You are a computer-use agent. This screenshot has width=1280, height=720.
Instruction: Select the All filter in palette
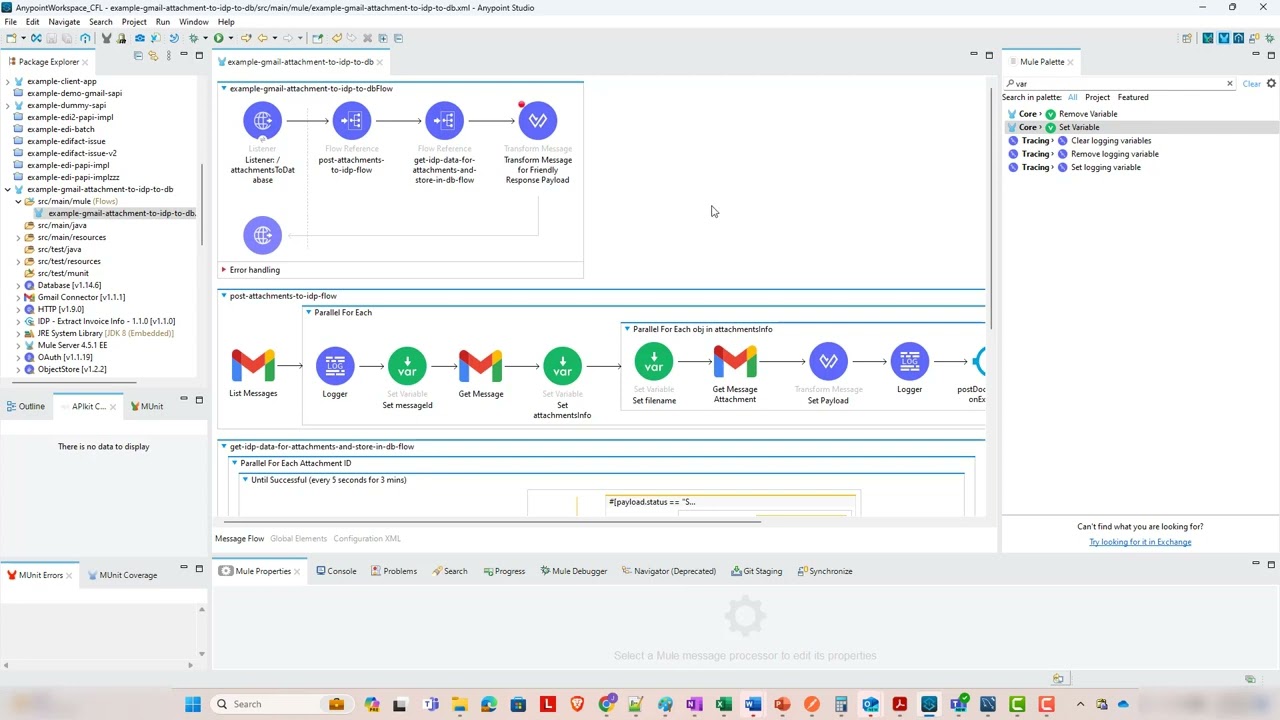coord(1072,98)
